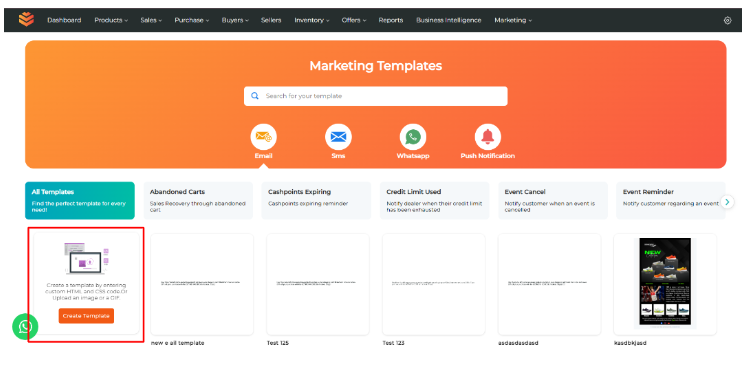Click the Create Template button
The image size is (751, 369).
pos(86,316)
